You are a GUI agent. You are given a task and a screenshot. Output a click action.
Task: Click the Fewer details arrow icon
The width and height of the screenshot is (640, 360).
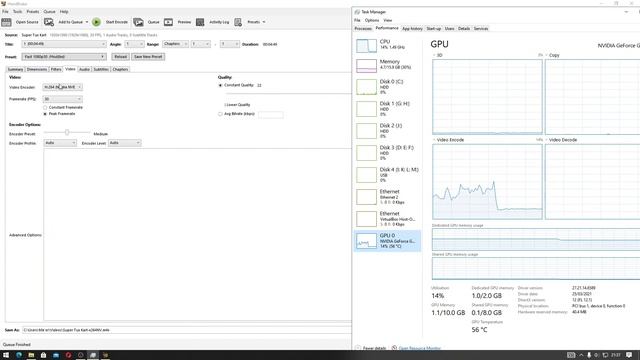point(358,348)
